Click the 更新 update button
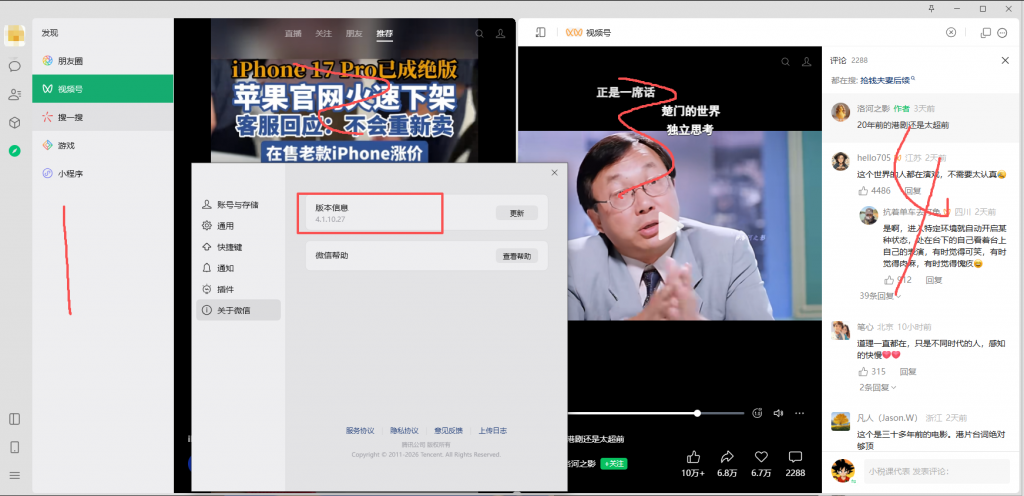 coord(517,213)
